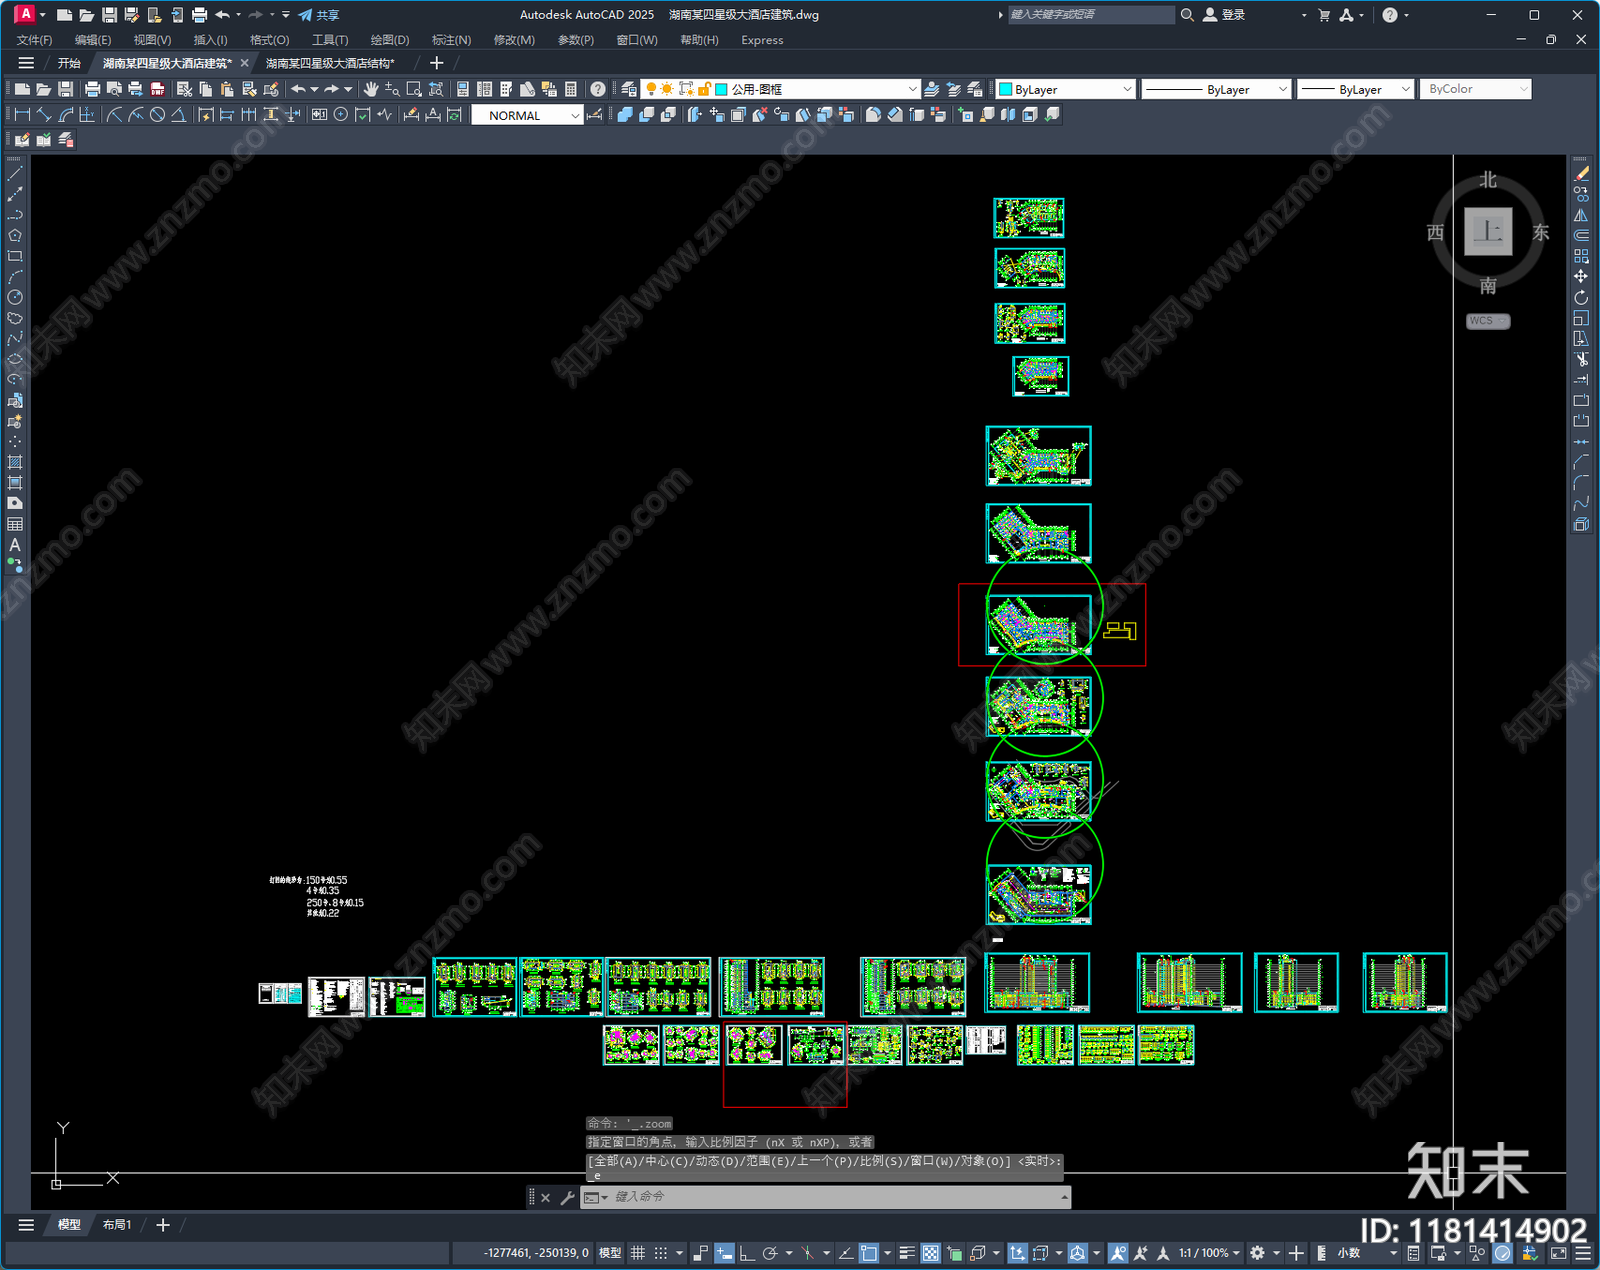Click the cyan swatch in ByLayer color box
Image resolution: width=1600 pixels, height=1270 pixels.
pyautogui.click(x=1006, y=89)
